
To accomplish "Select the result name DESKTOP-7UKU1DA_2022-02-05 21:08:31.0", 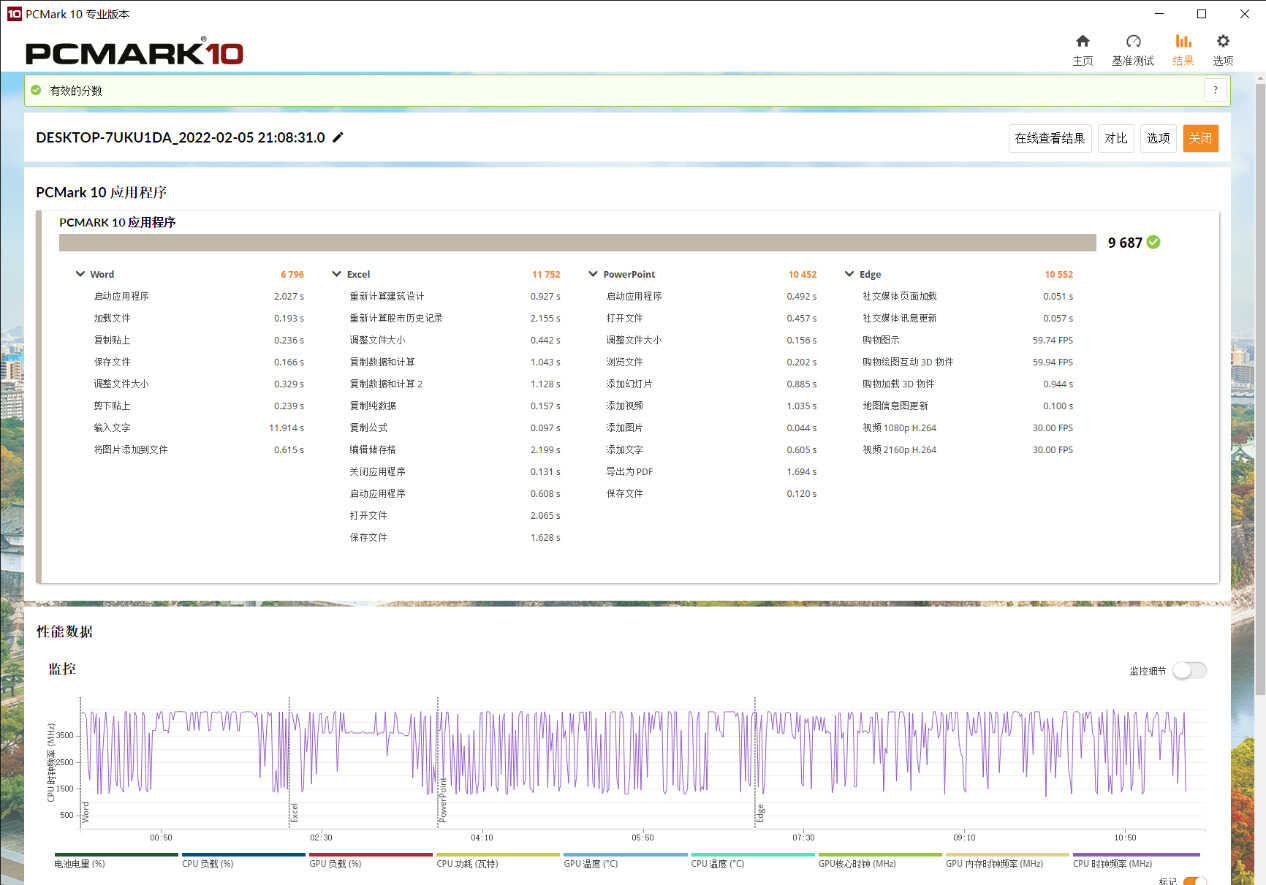I will [180, 138].
